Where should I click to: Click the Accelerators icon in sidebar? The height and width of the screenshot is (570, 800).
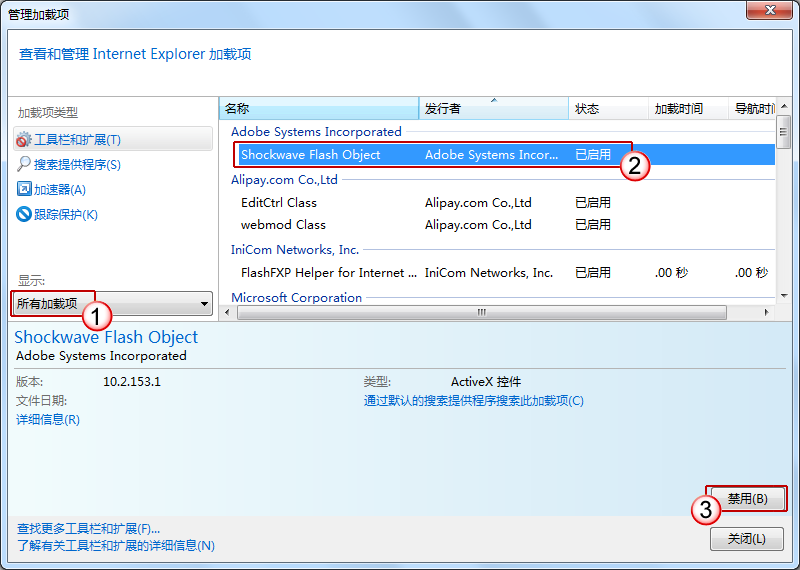[x=25, y=189]
